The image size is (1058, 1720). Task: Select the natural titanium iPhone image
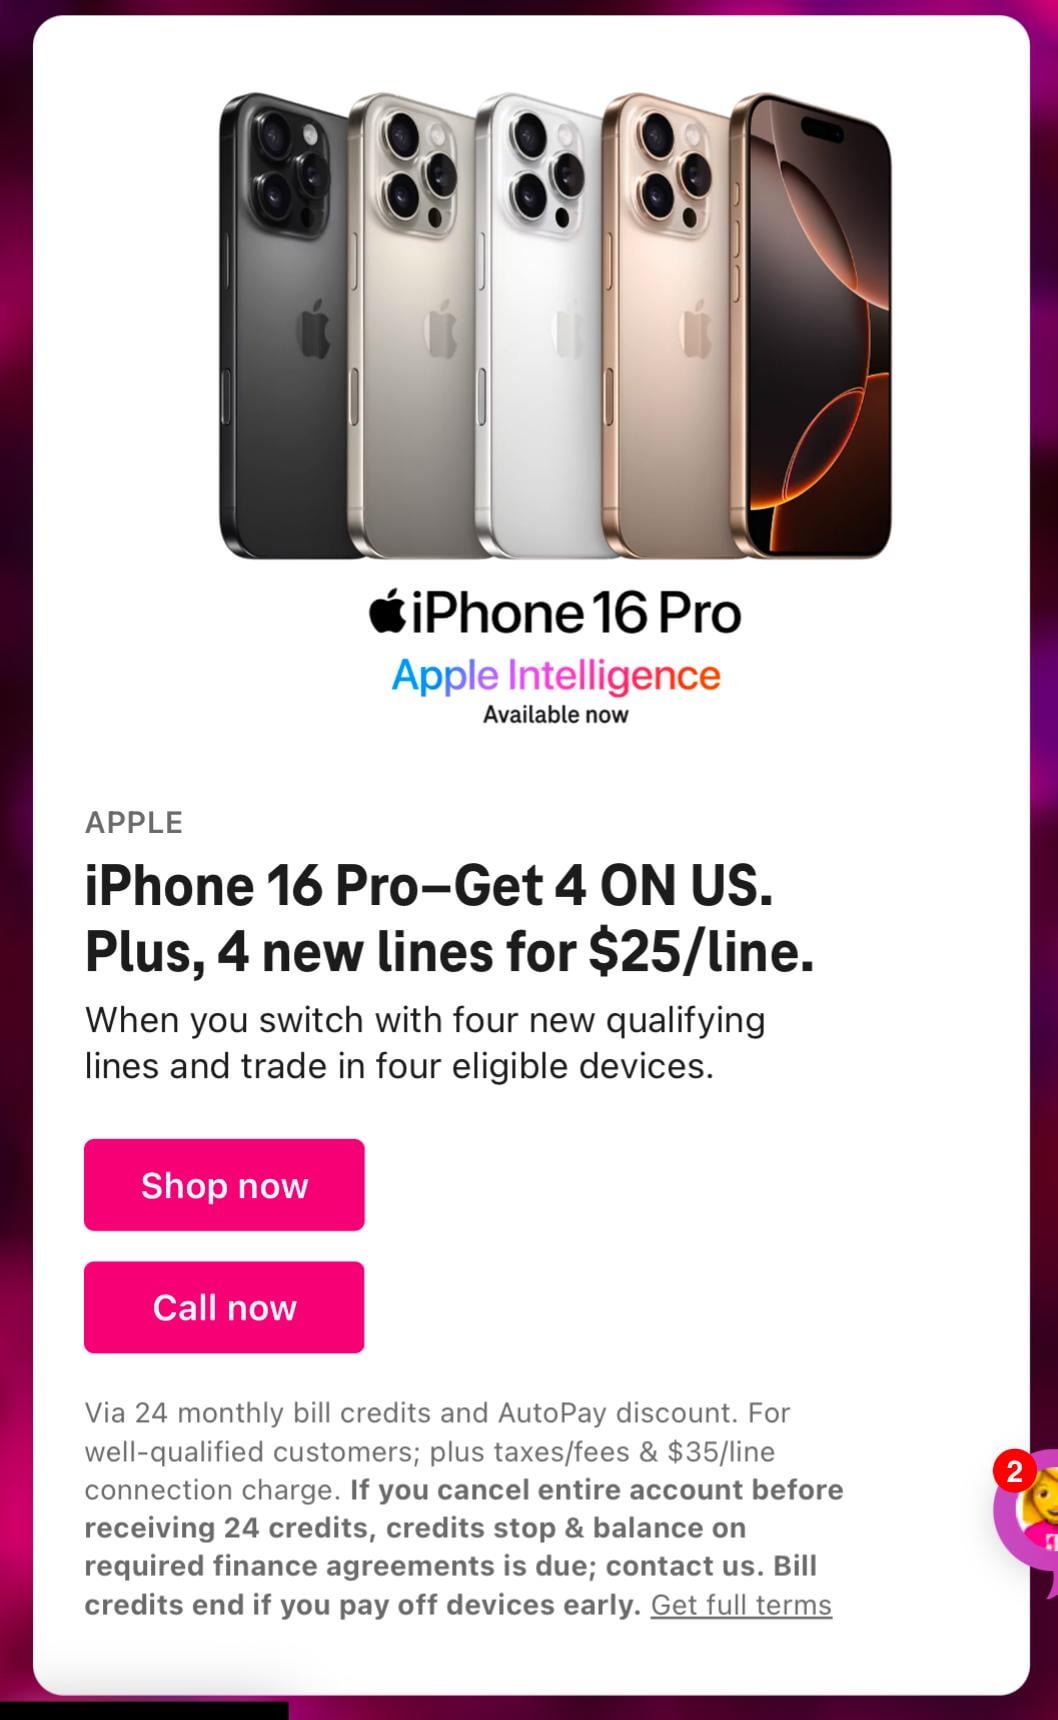coord(412,325)
